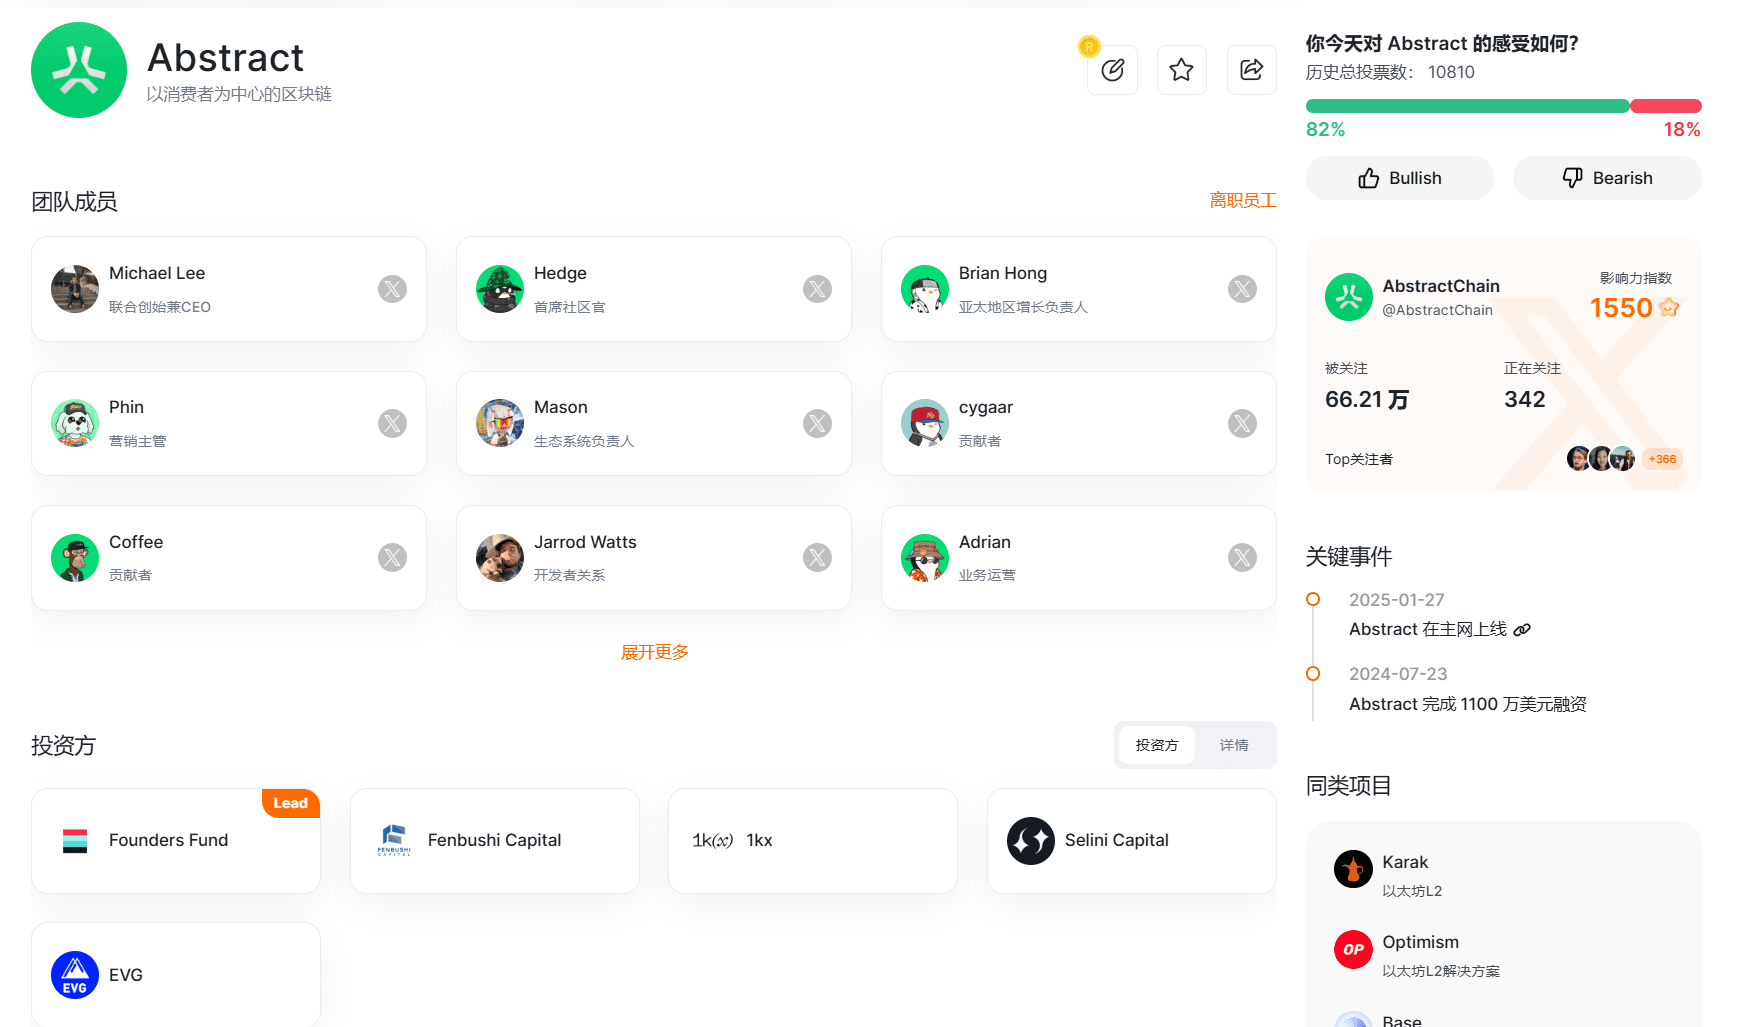
Task: Open Hedge's X profile icon
Action: 817,289
